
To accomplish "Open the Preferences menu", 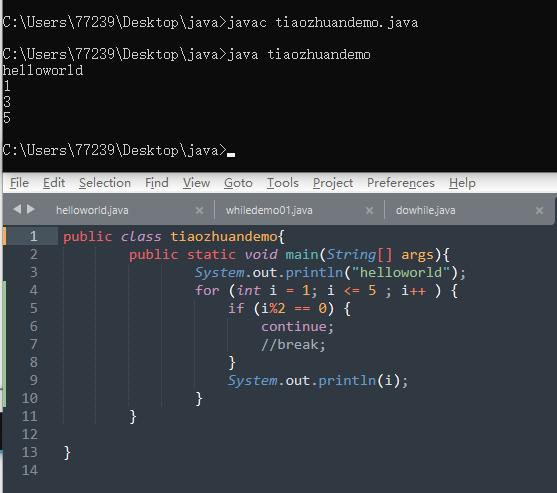I will tap(401, 183).
